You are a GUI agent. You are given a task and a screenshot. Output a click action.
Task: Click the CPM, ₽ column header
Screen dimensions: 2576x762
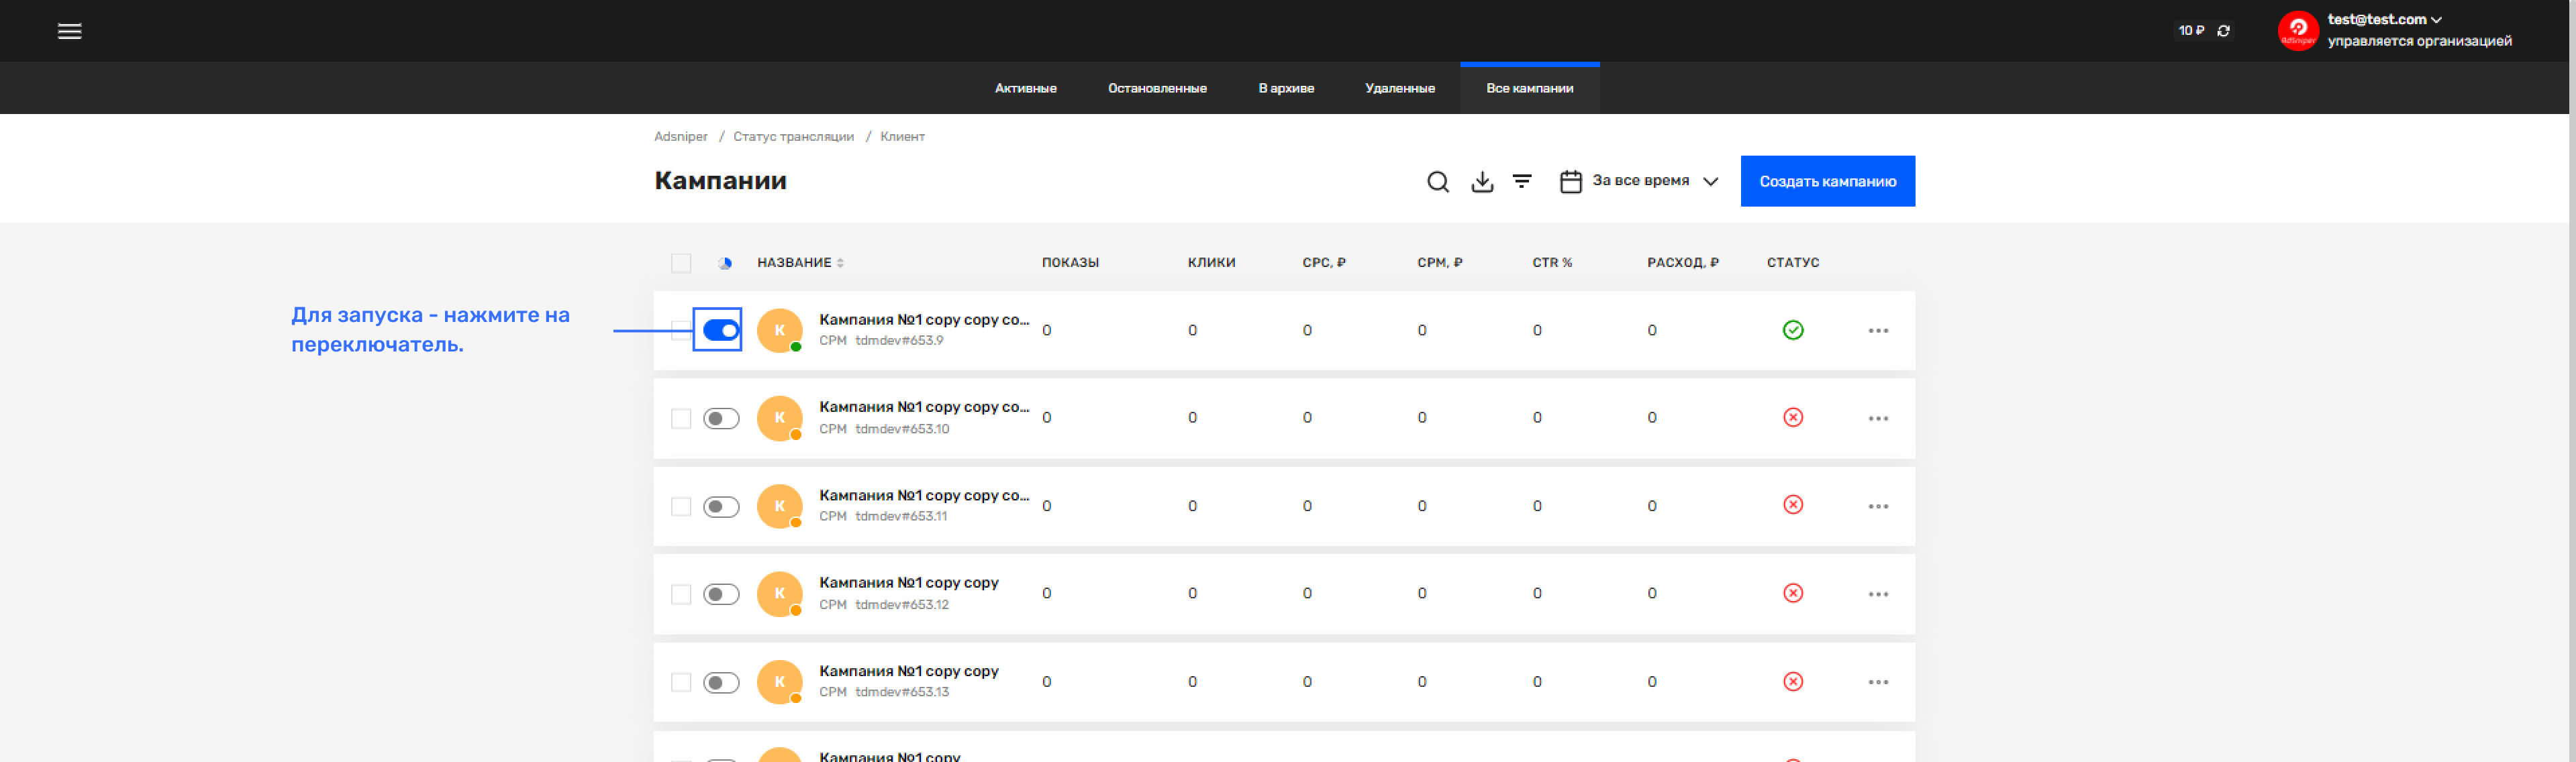[1439, 263]
